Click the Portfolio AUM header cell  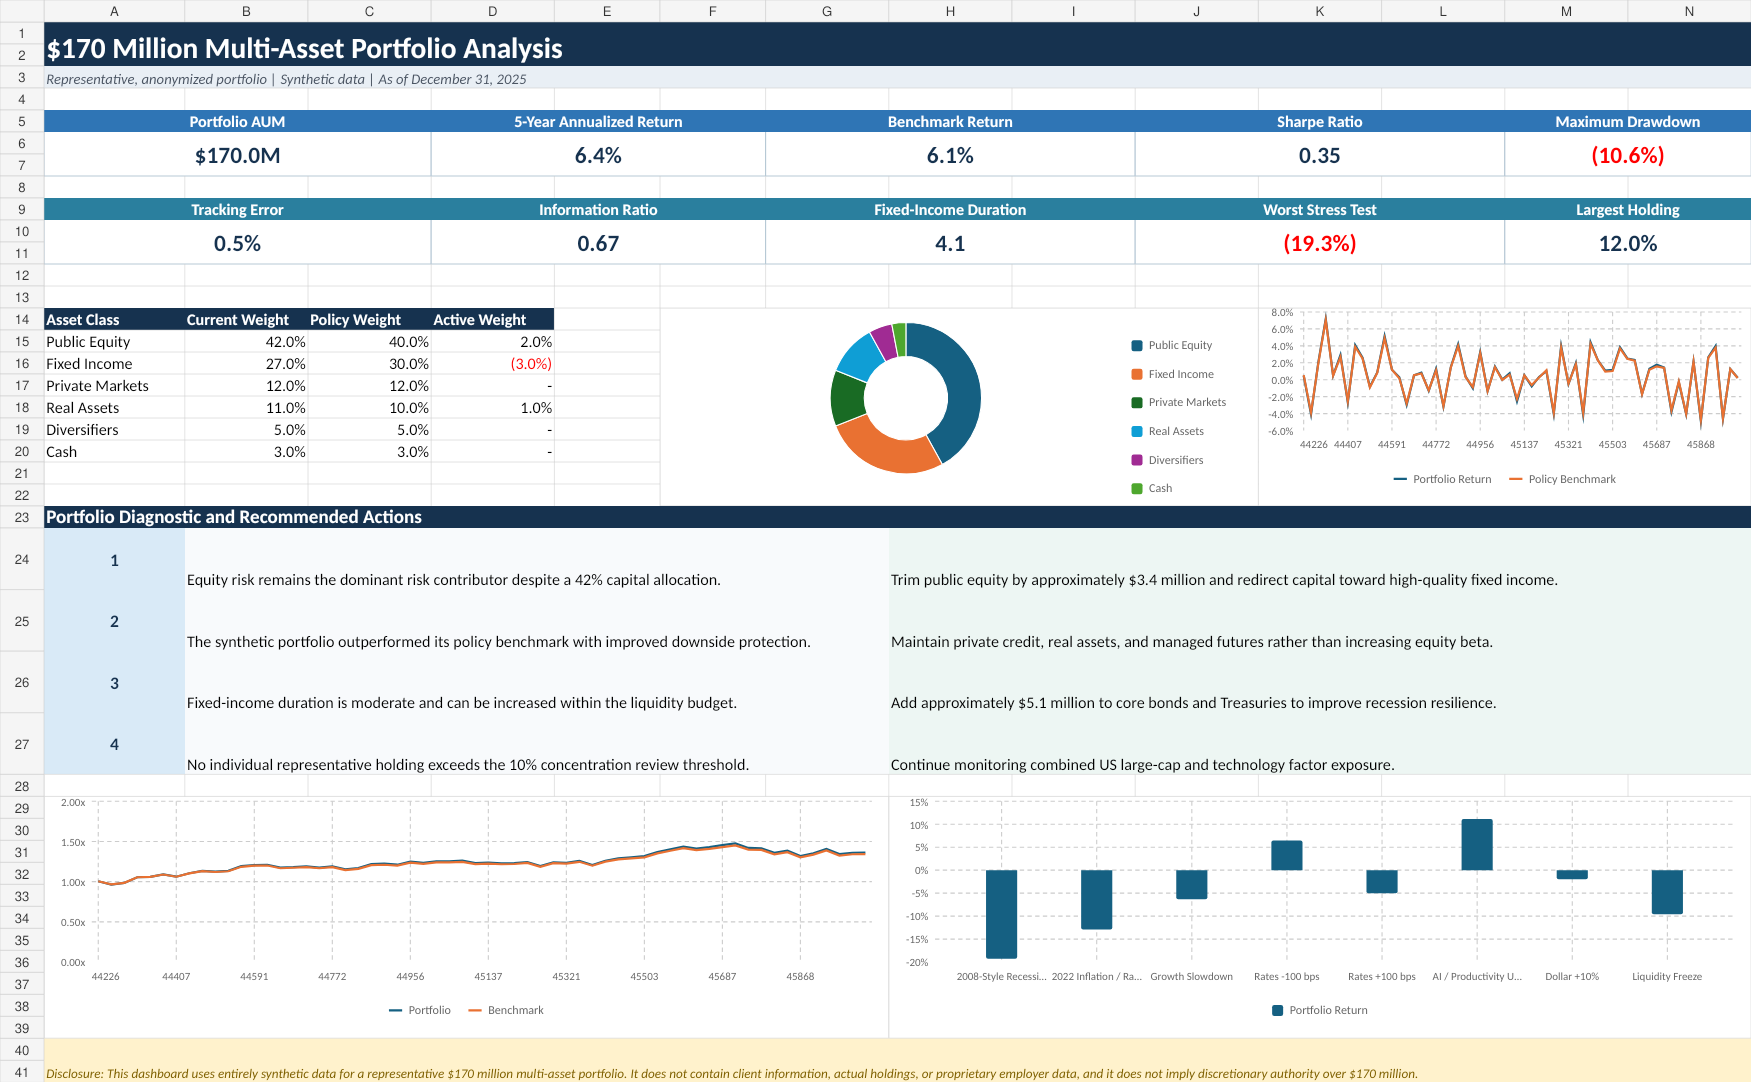(237, 121)
